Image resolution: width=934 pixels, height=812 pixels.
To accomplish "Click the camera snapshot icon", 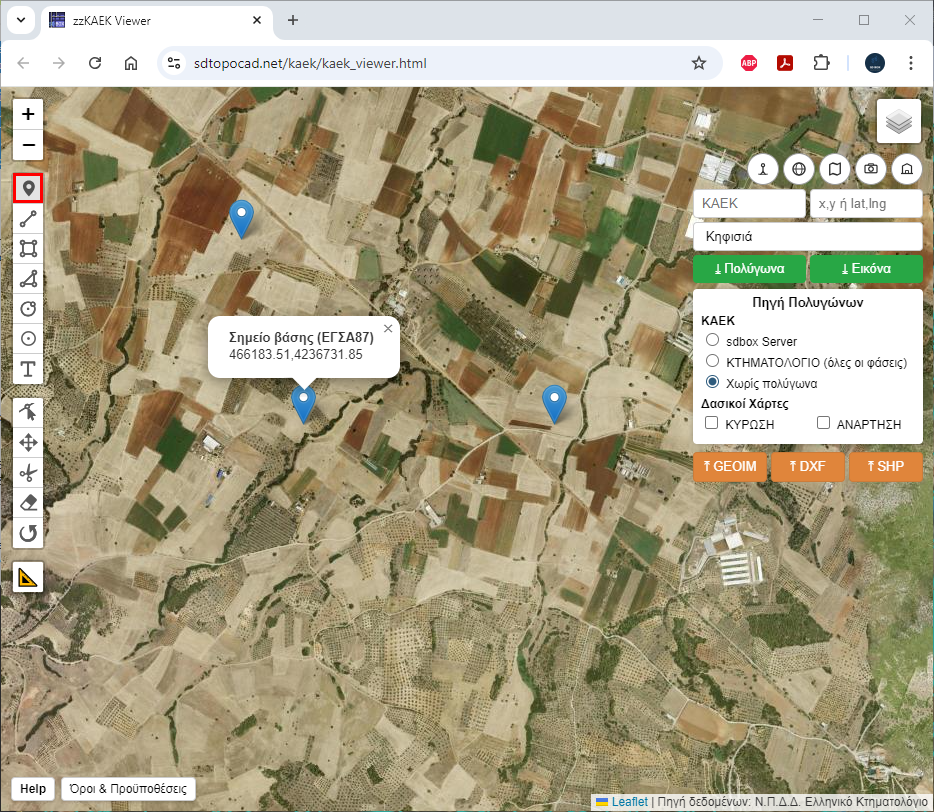I will coord(871,169).
